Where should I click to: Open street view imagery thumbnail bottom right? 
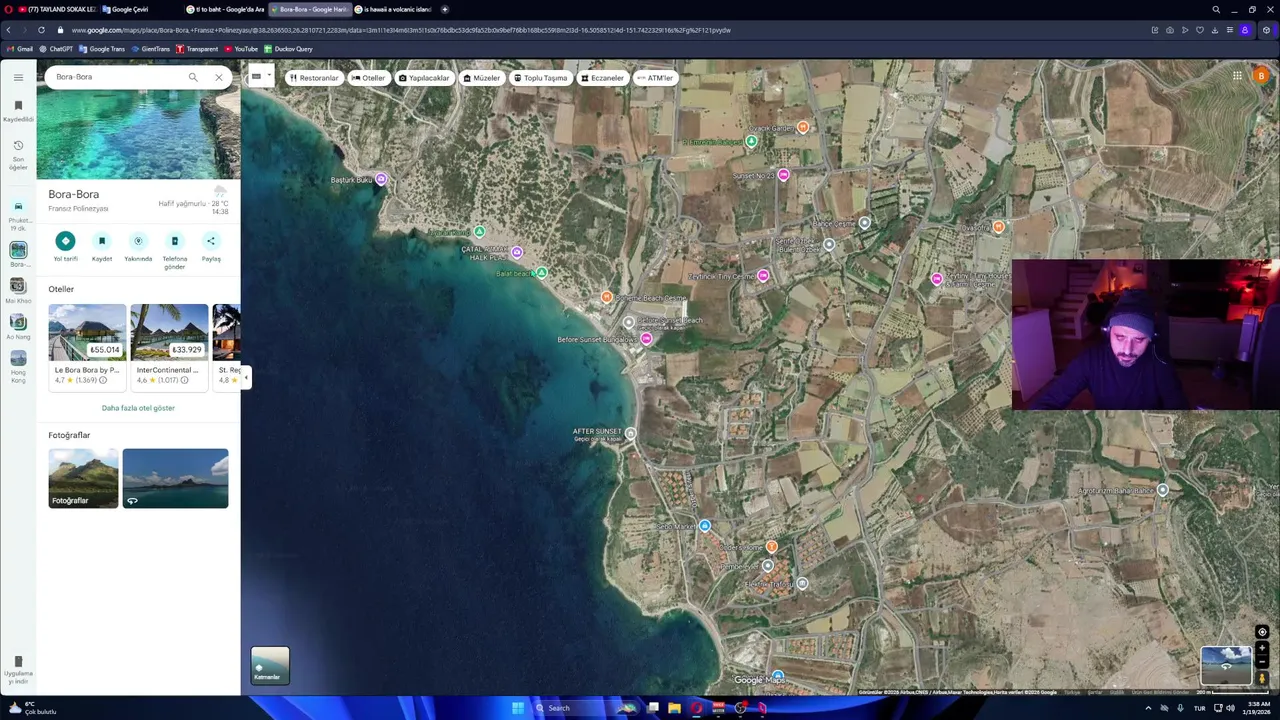tap(1226, 666)
